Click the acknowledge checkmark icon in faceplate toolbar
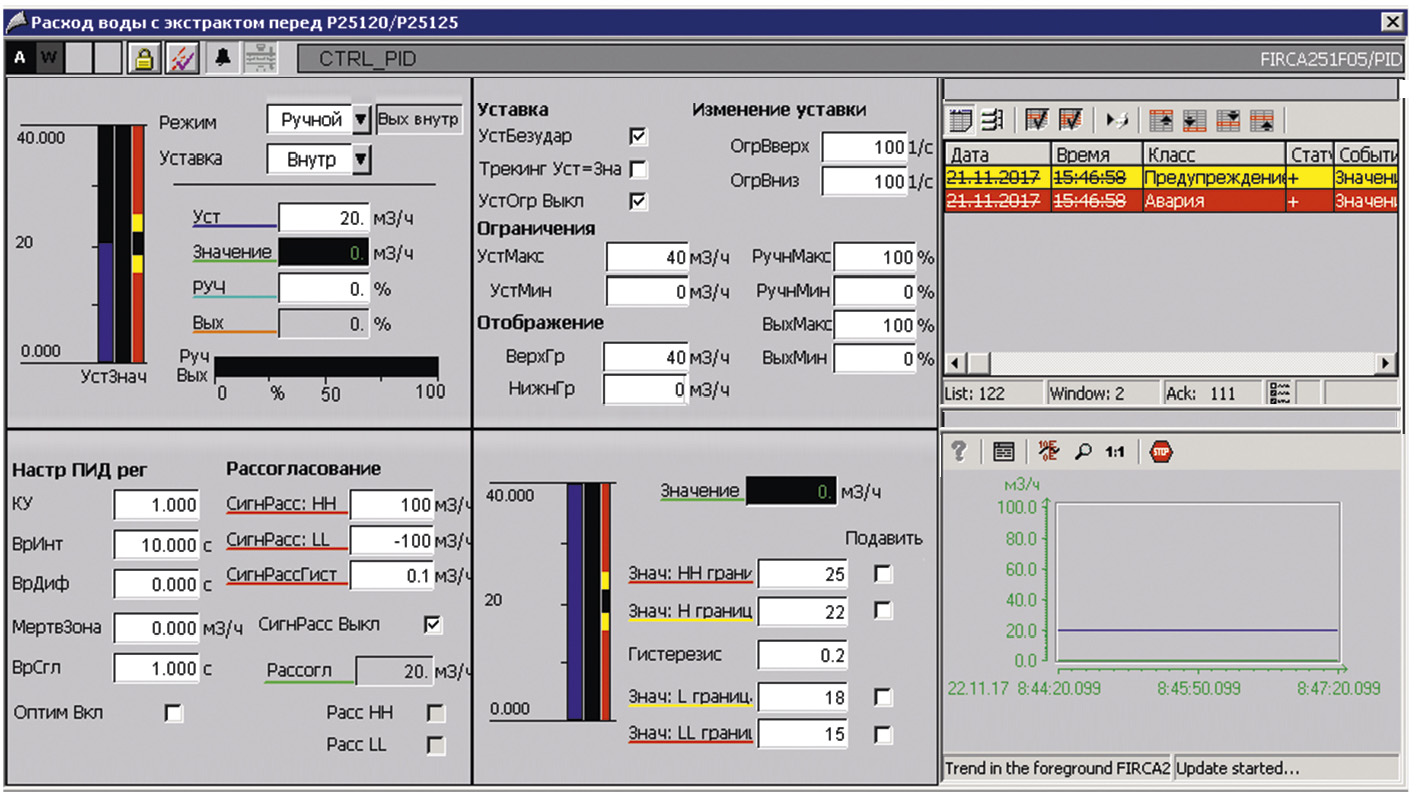The width and height of the screenshot is (1416, 796). [x=181, y=59]
